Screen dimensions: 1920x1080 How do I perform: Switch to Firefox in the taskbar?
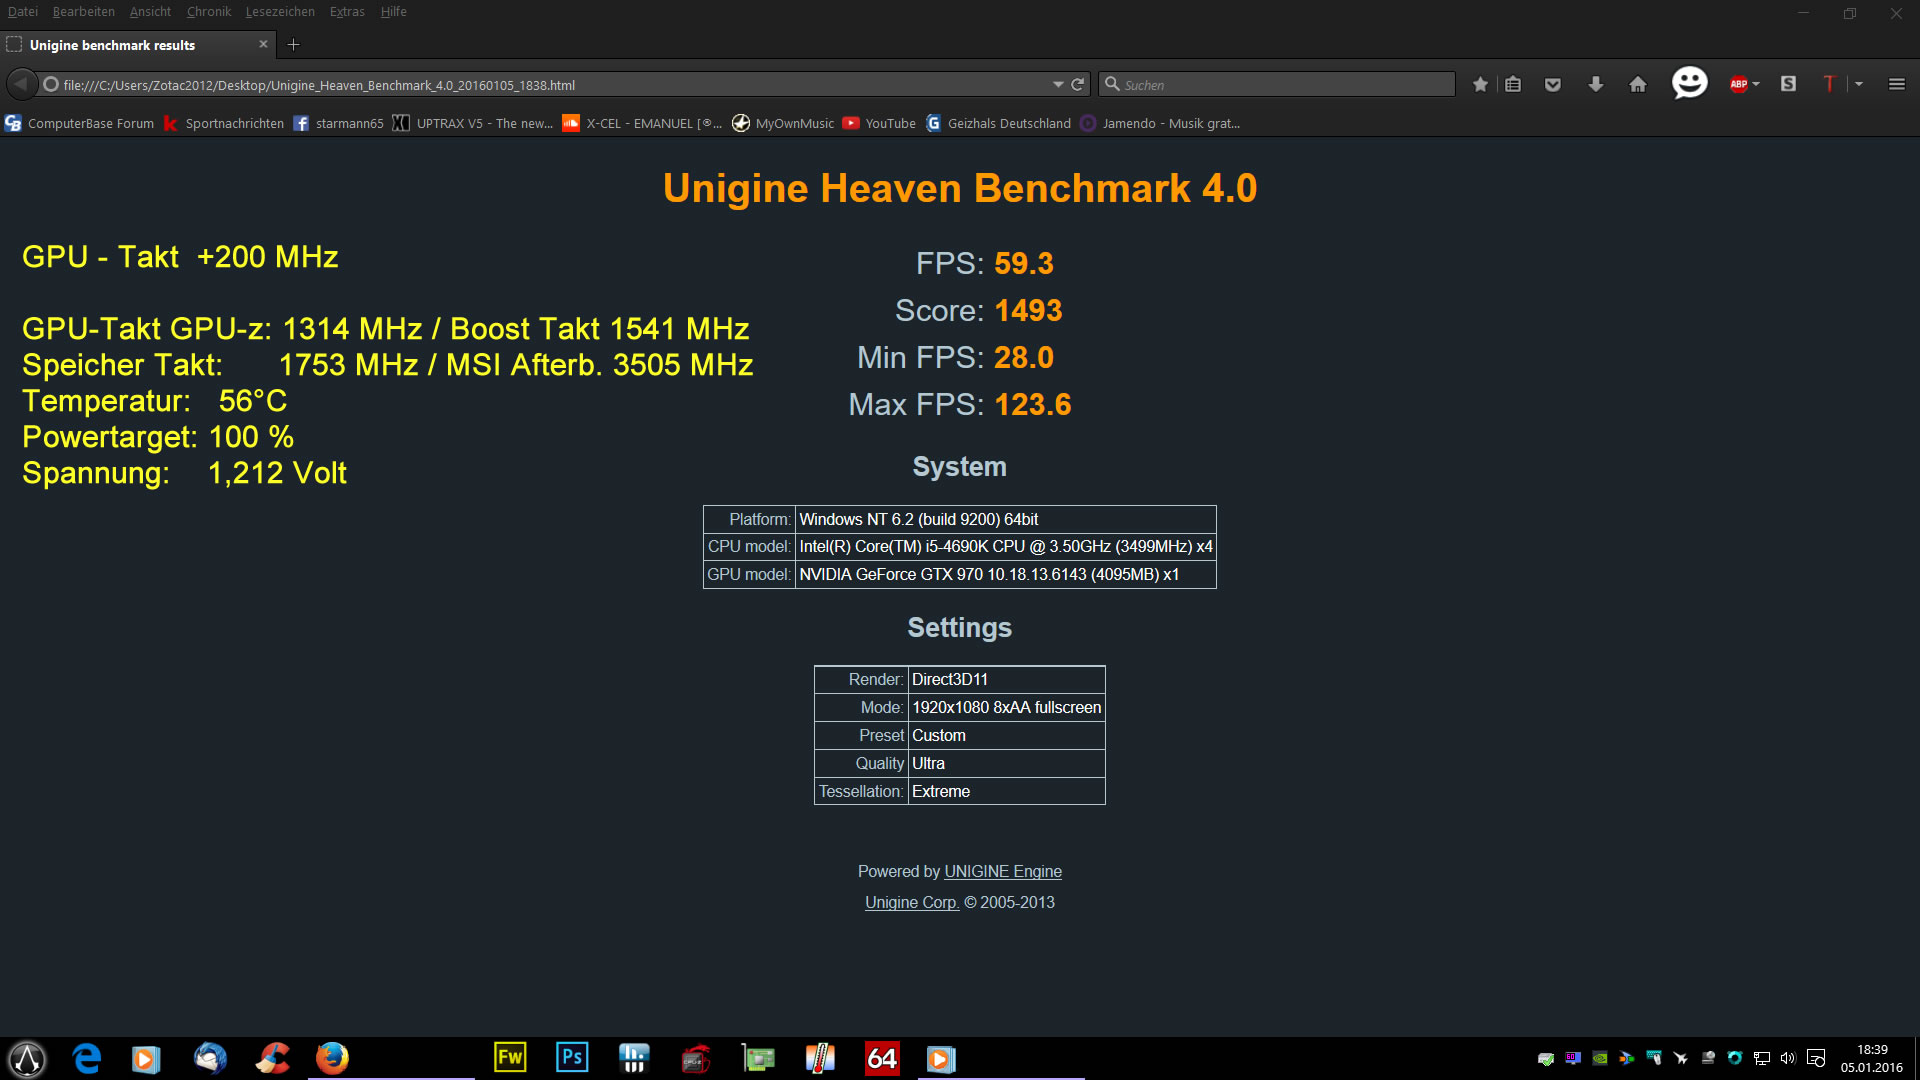tap(332, 1058)
